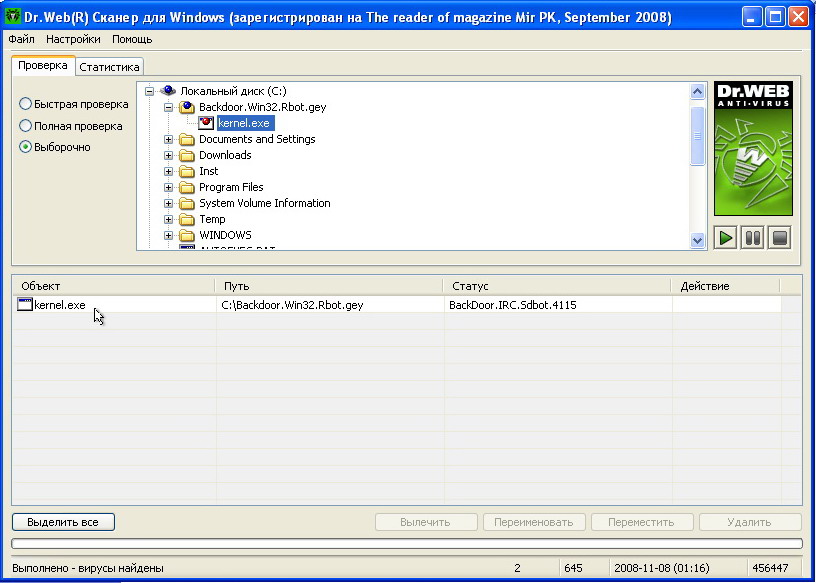Sort by the Объект column header
This screenshot has height=583, width=816.
(113, 286)
